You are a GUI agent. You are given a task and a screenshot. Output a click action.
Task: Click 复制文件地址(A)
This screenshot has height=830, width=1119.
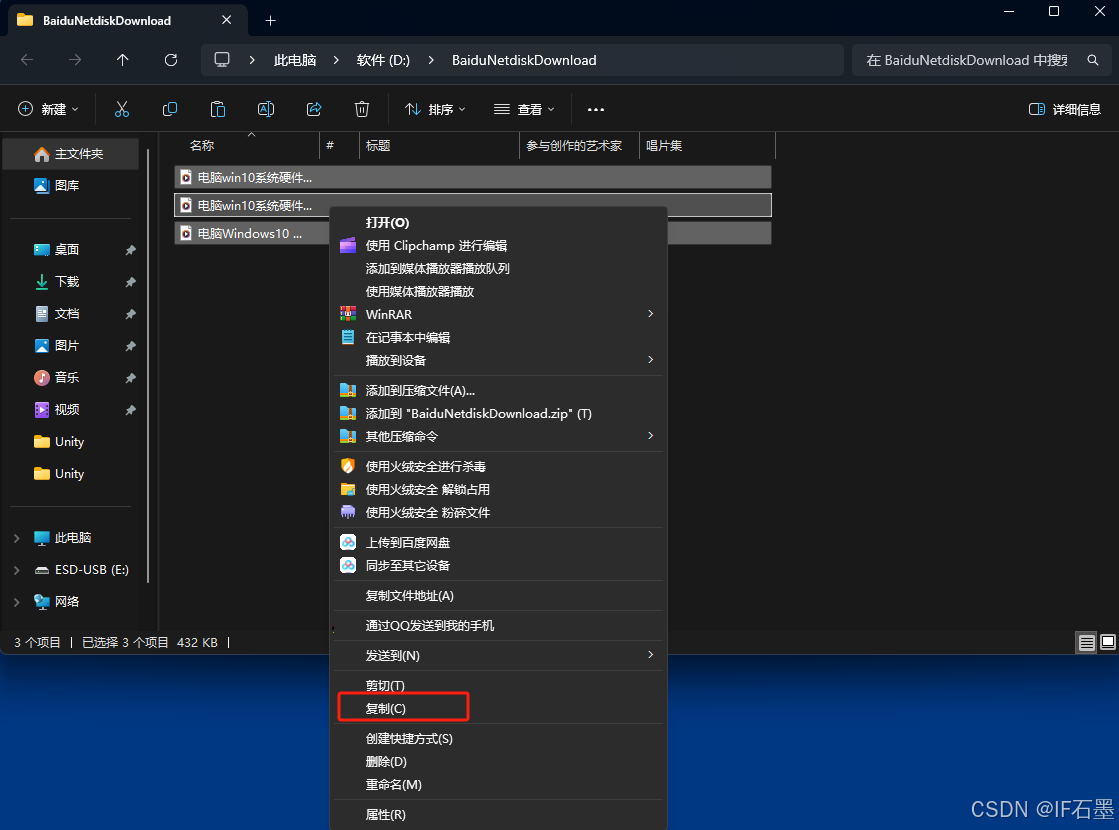point(498,595)
